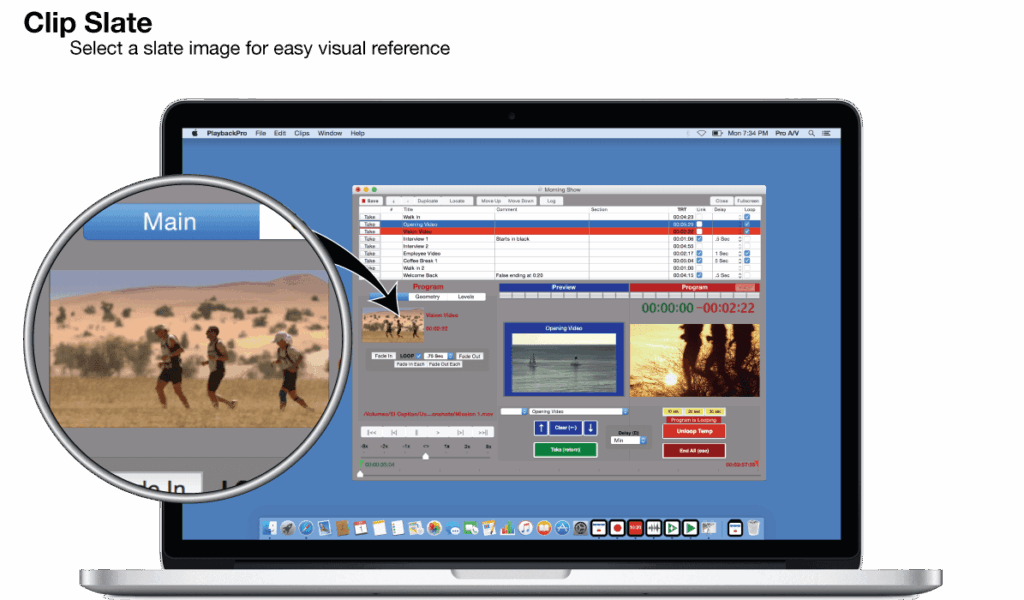Toggle Loop checkbox for Coffee Break 1

click(x=747, y=261)
